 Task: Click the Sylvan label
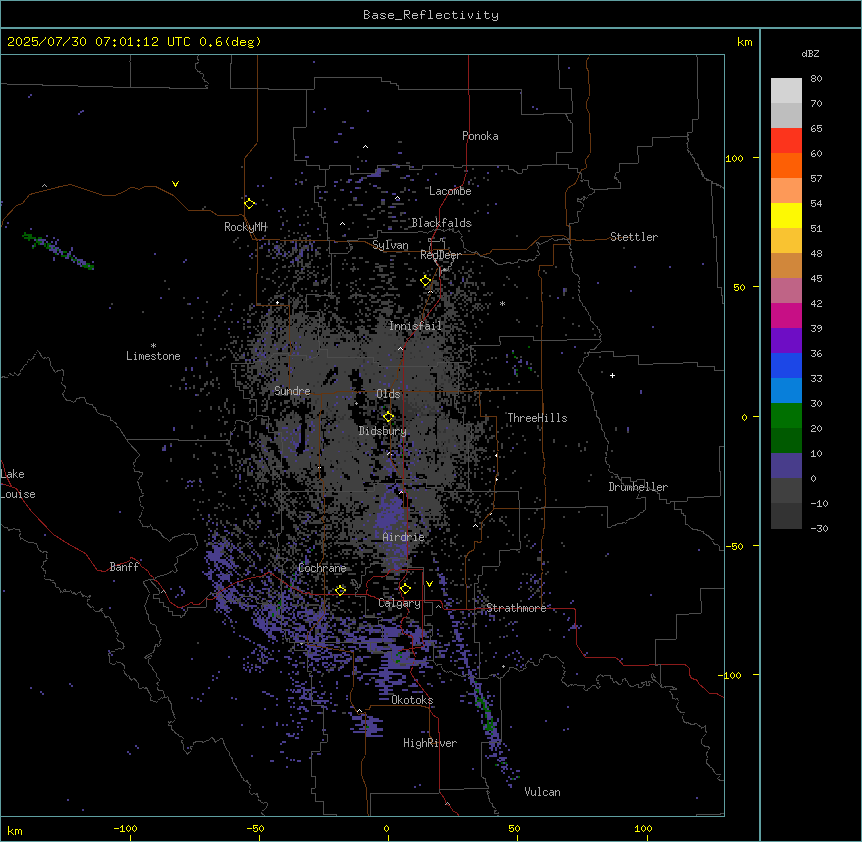click(x=390, y=245)
